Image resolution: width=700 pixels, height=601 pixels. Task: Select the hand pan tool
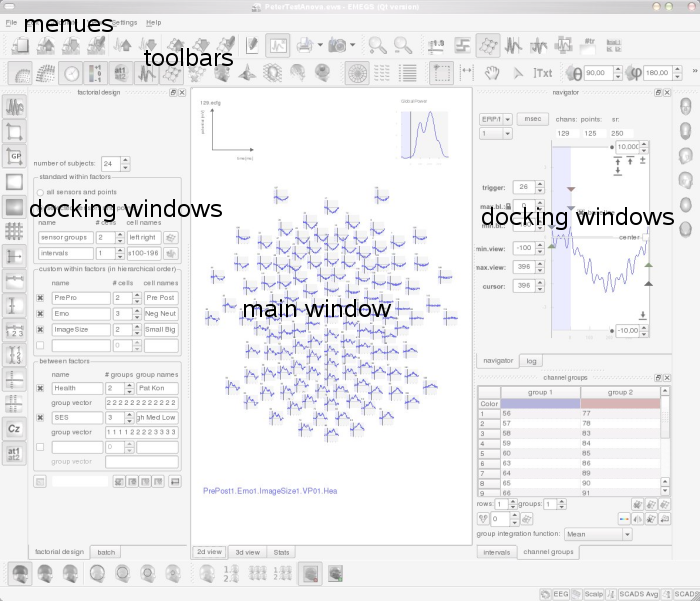[x=491, y=73]
